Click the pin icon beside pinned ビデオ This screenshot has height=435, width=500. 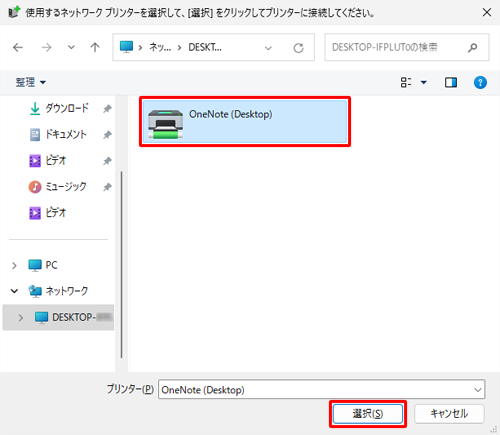[x=107, y=161]
